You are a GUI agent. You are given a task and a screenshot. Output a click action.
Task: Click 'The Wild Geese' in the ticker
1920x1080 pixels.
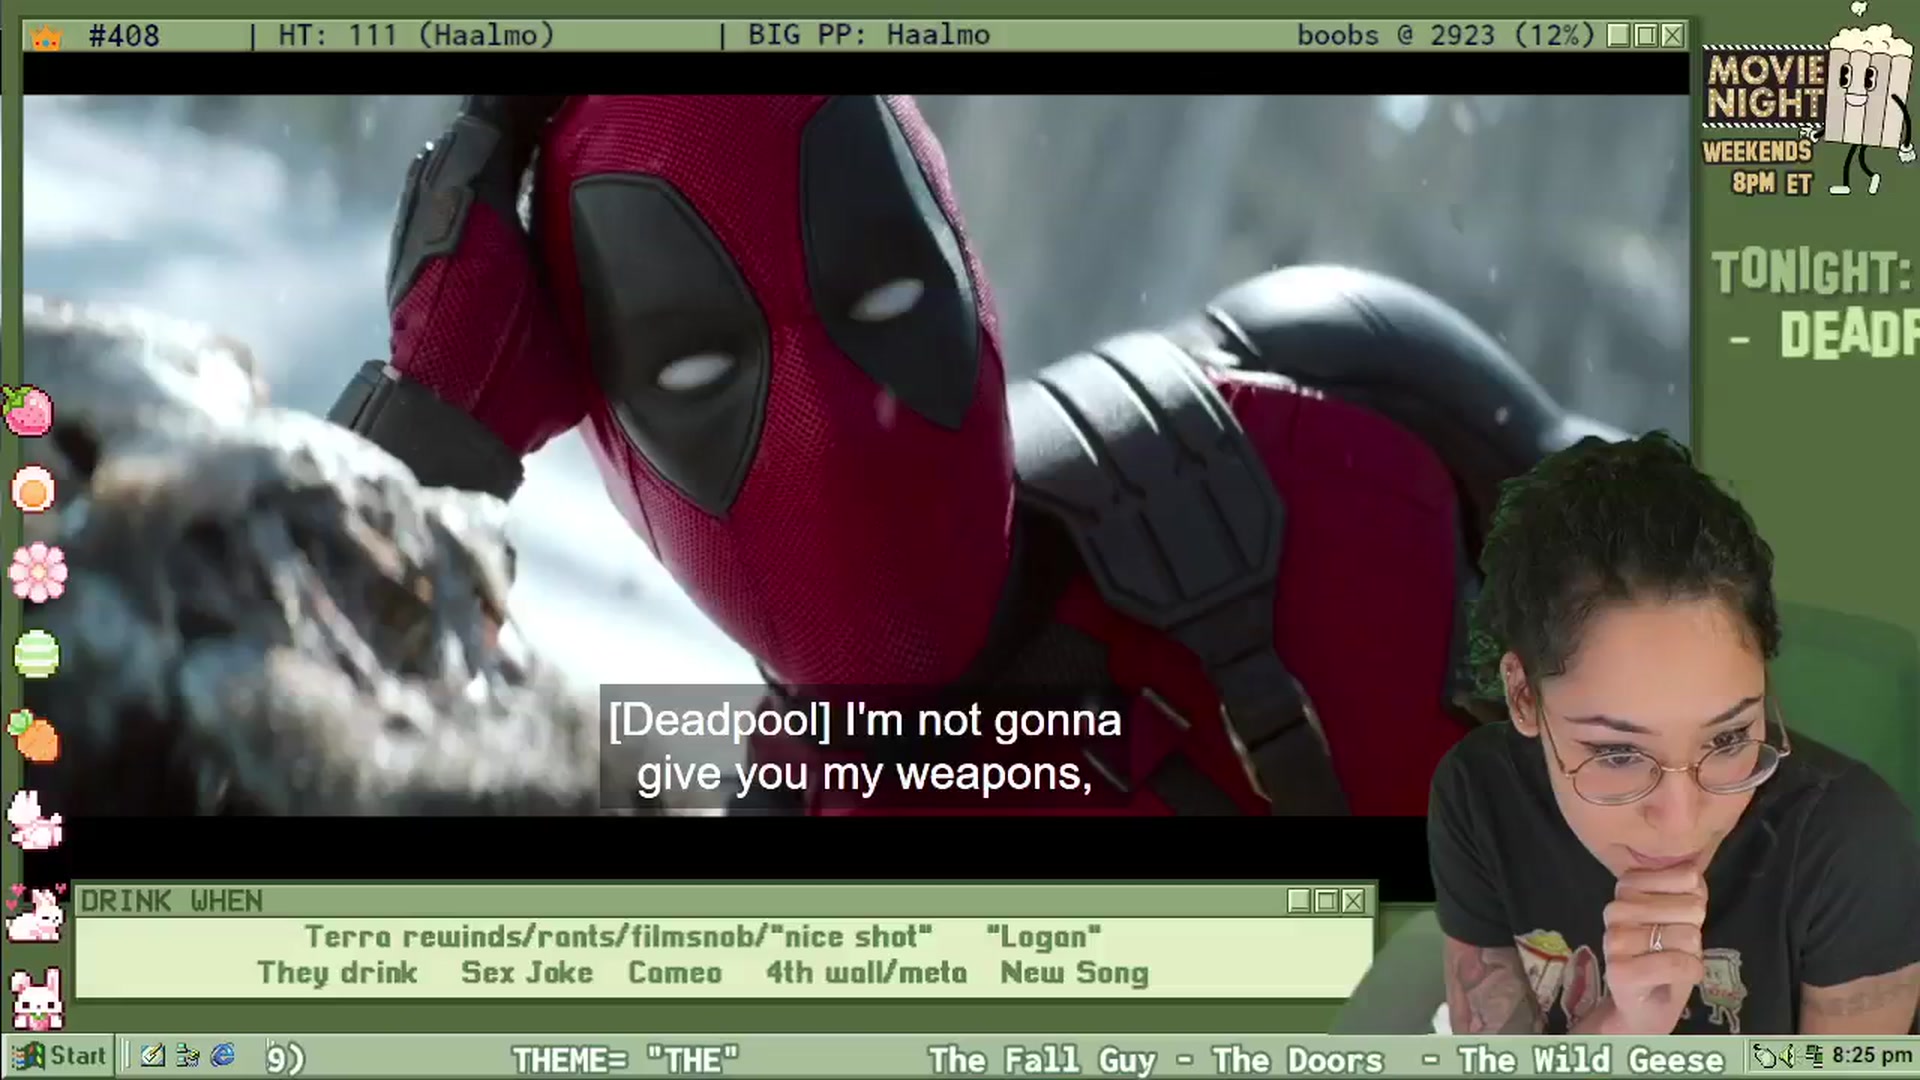pos(1591,1059)
